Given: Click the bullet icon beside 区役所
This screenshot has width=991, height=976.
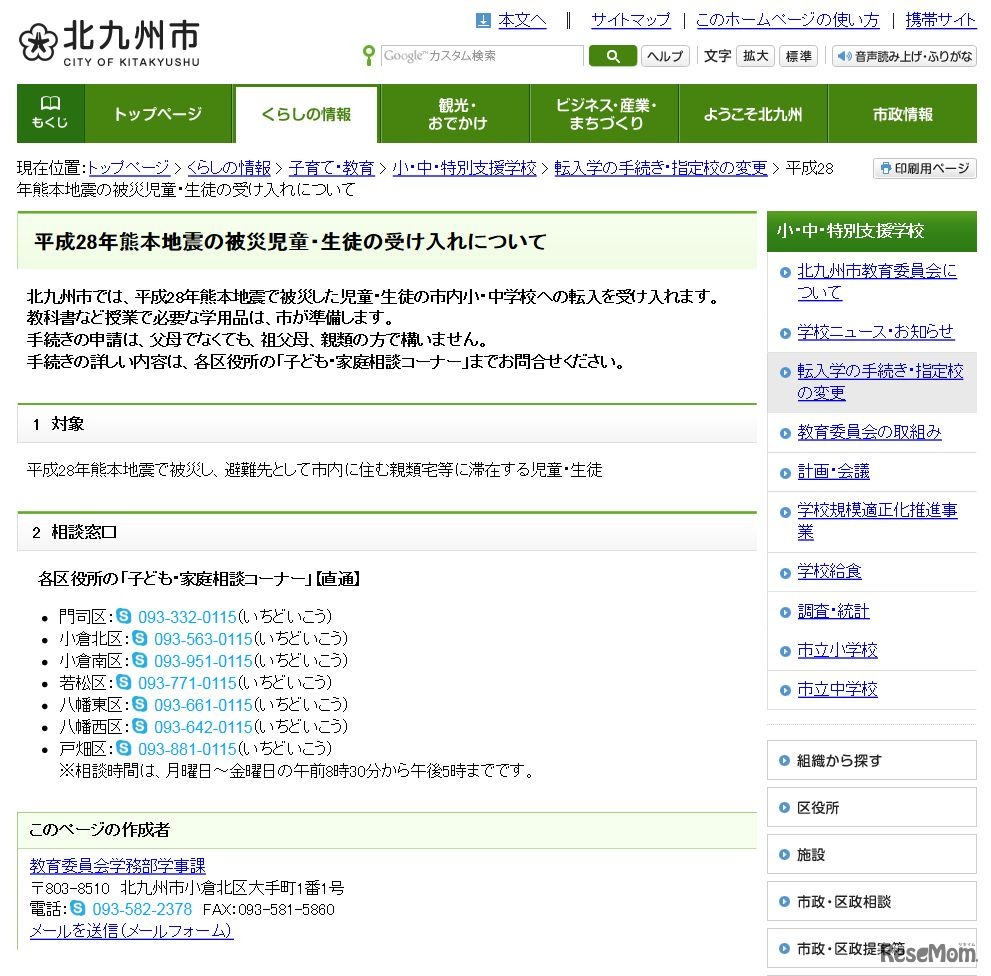Looking at the screenshot, I should (784, 807).
